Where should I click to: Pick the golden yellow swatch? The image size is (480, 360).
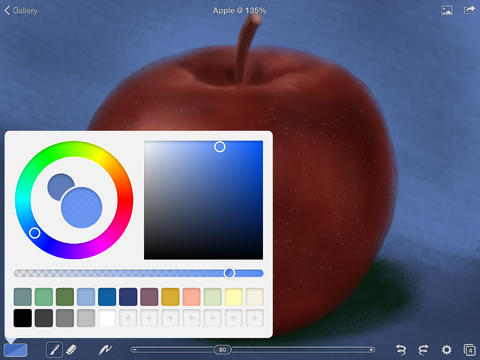pos(170,297)
